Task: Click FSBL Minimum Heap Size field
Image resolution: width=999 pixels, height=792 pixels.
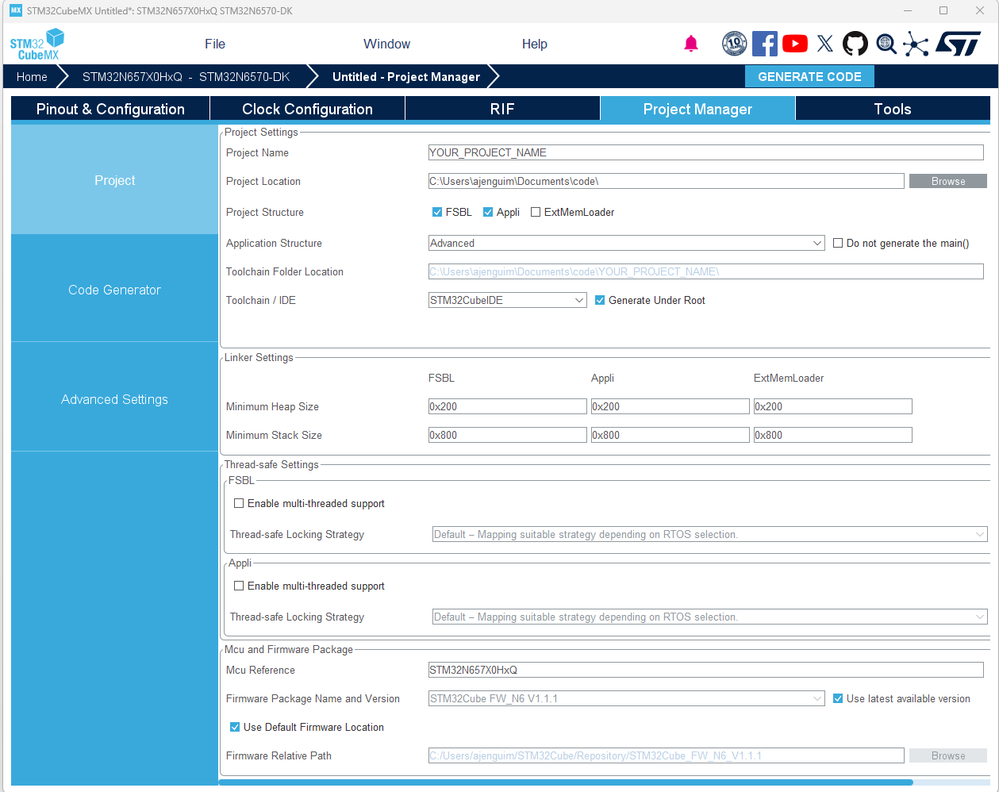Action: click(x=507, y=406)
